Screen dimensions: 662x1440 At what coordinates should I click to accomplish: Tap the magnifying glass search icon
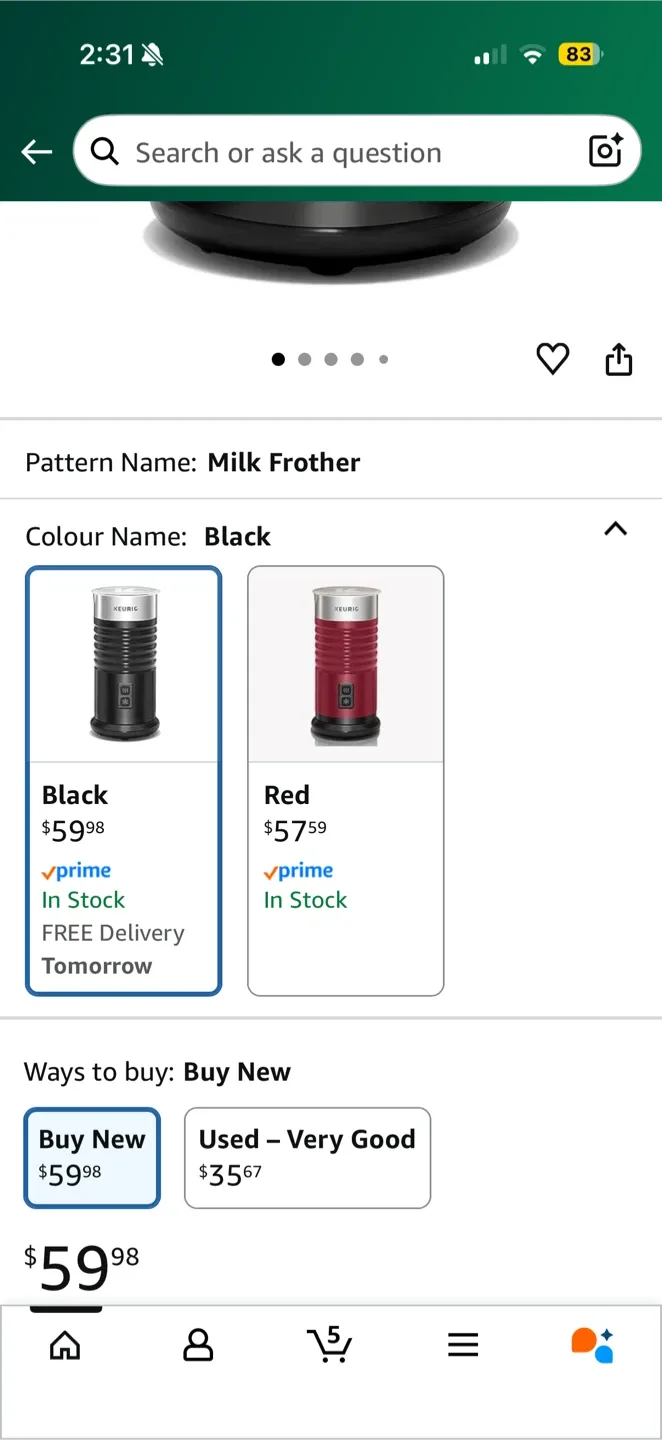pyautogui.click(x=104, y=151)
